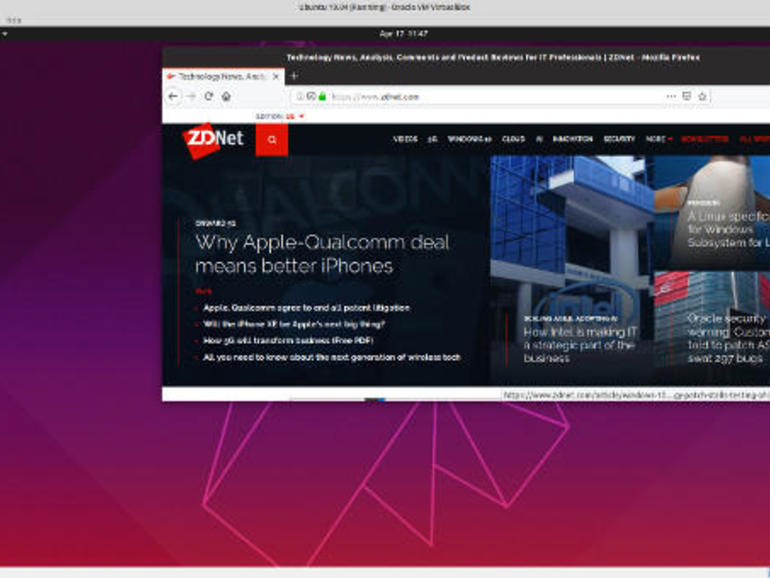Open the red Newsletters link
770x578 pixels.
coord(705,139)
